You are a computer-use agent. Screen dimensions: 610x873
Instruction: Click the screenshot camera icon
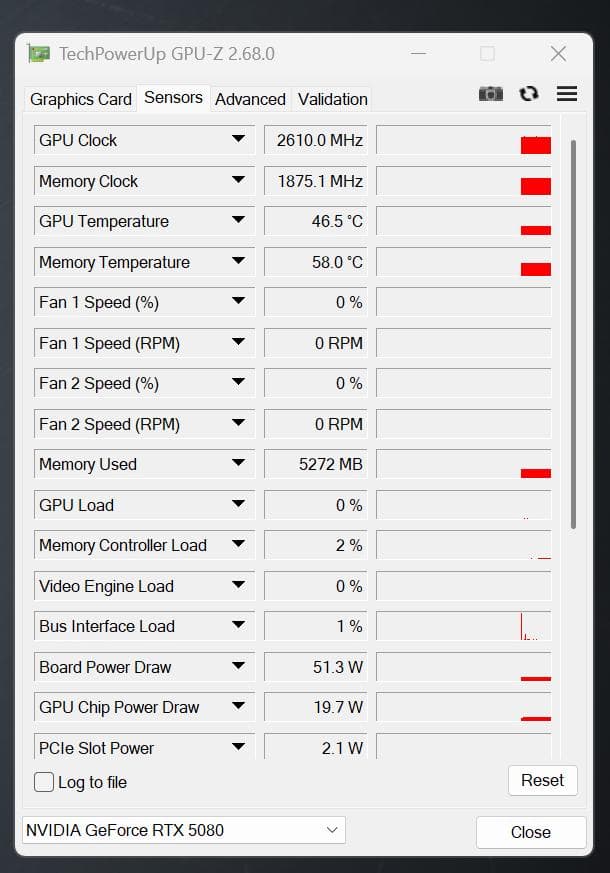(491, 93)
